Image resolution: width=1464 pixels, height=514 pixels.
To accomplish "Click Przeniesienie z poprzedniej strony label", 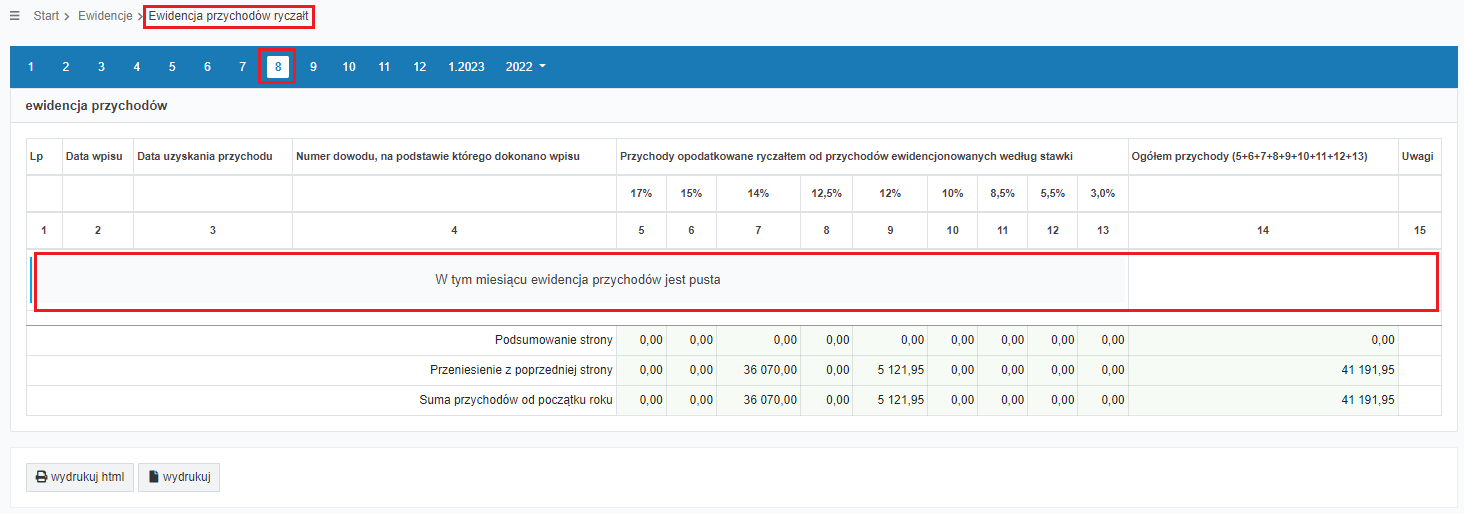I will click(521, 370).
